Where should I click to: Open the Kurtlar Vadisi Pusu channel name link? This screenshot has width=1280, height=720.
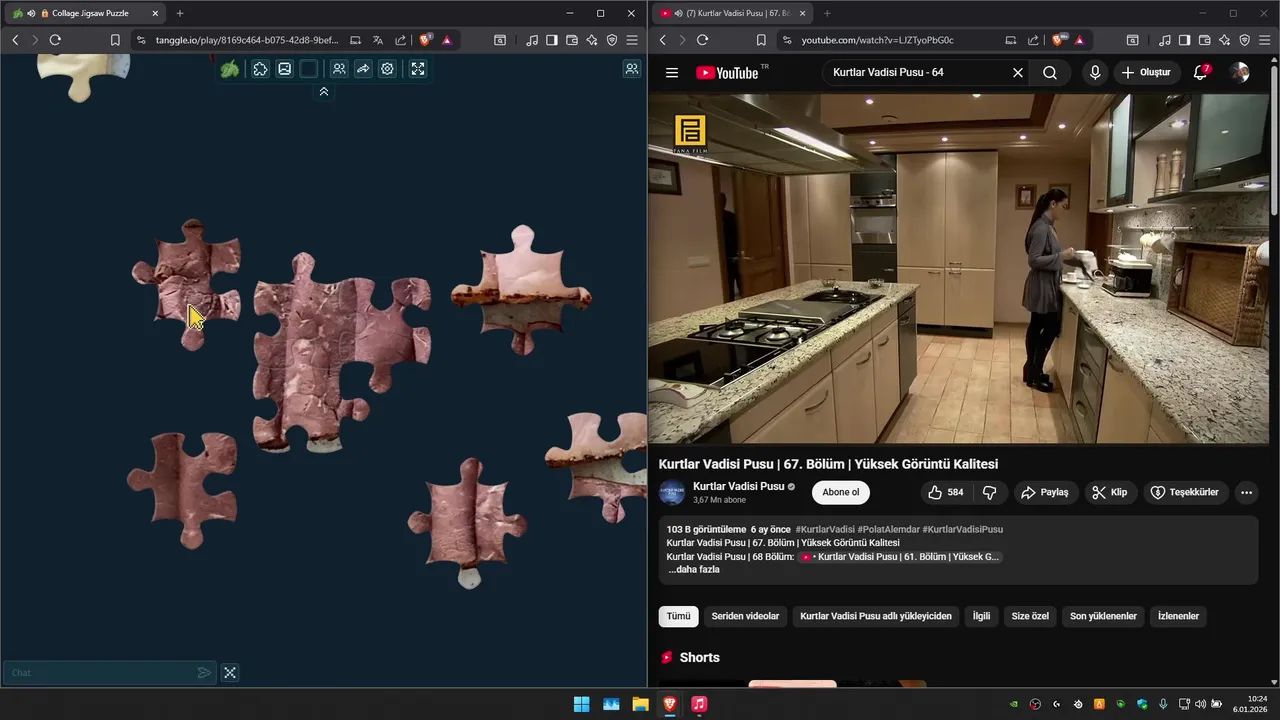pos(738,486)
